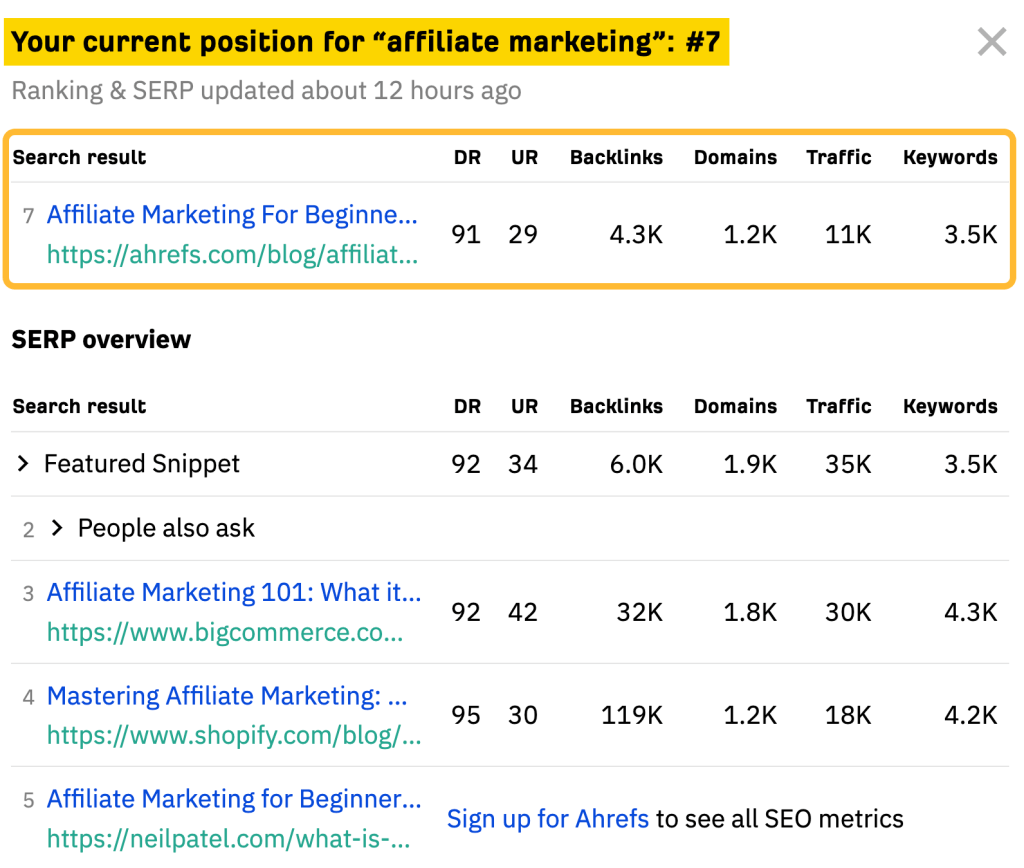
Task: Open Affiliate Marketing 101 result title
Action: click(234, 592)
